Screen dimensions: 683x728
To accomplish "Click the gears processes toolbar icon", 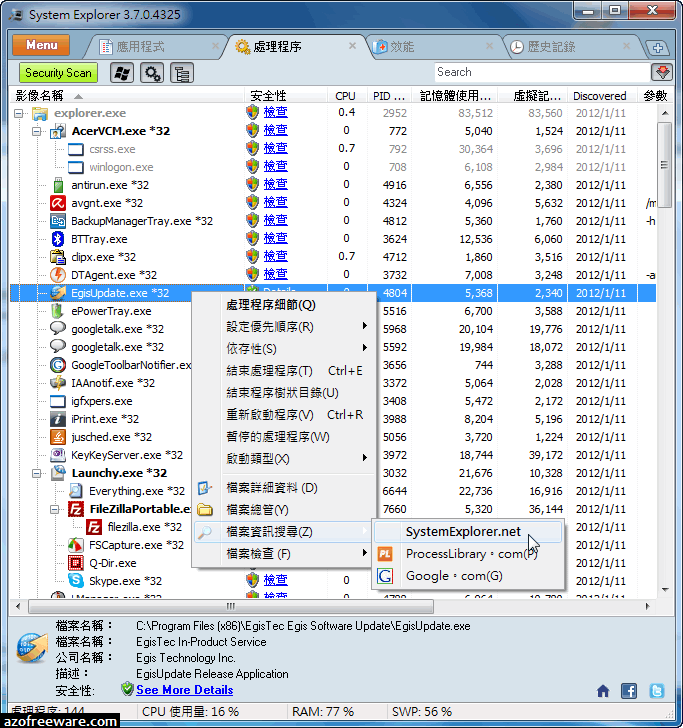I will point(152,73).
